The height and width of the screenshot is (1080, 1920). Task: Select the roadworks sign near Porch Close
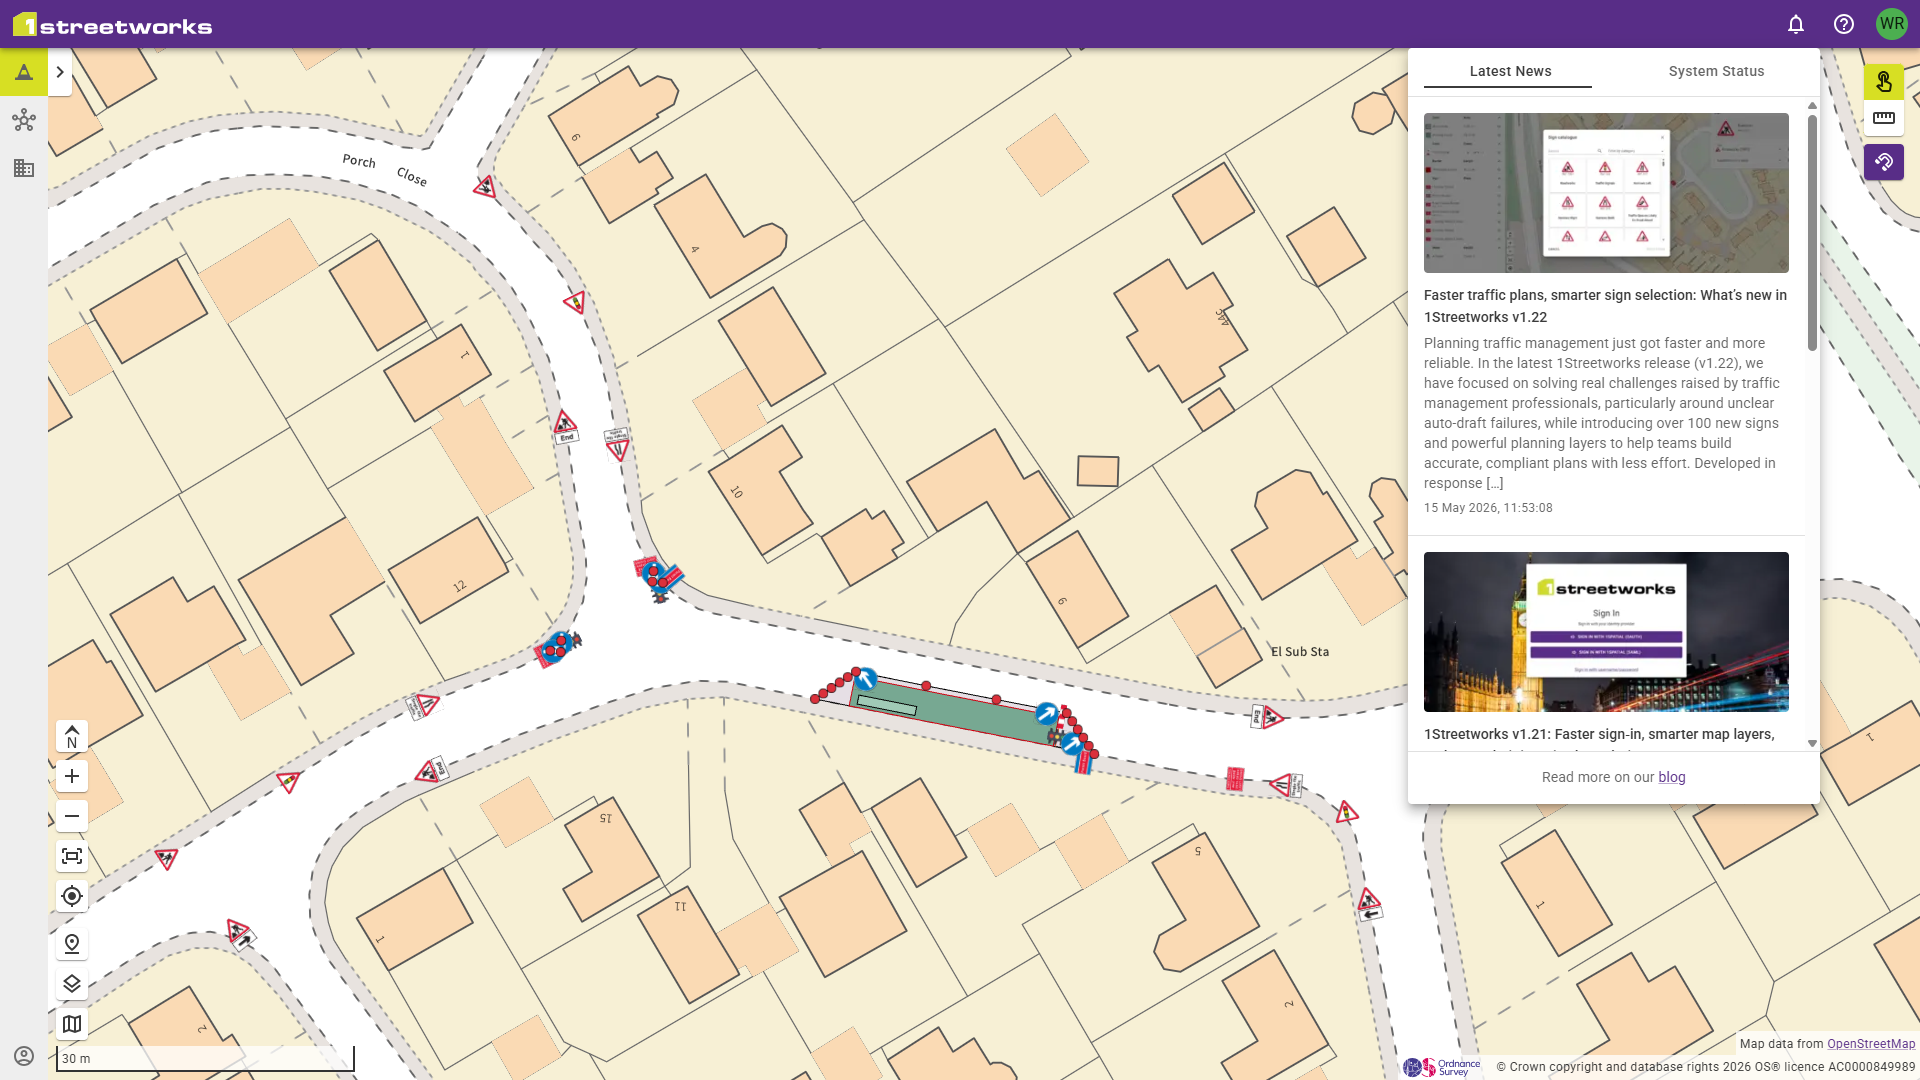click(486, 187)
